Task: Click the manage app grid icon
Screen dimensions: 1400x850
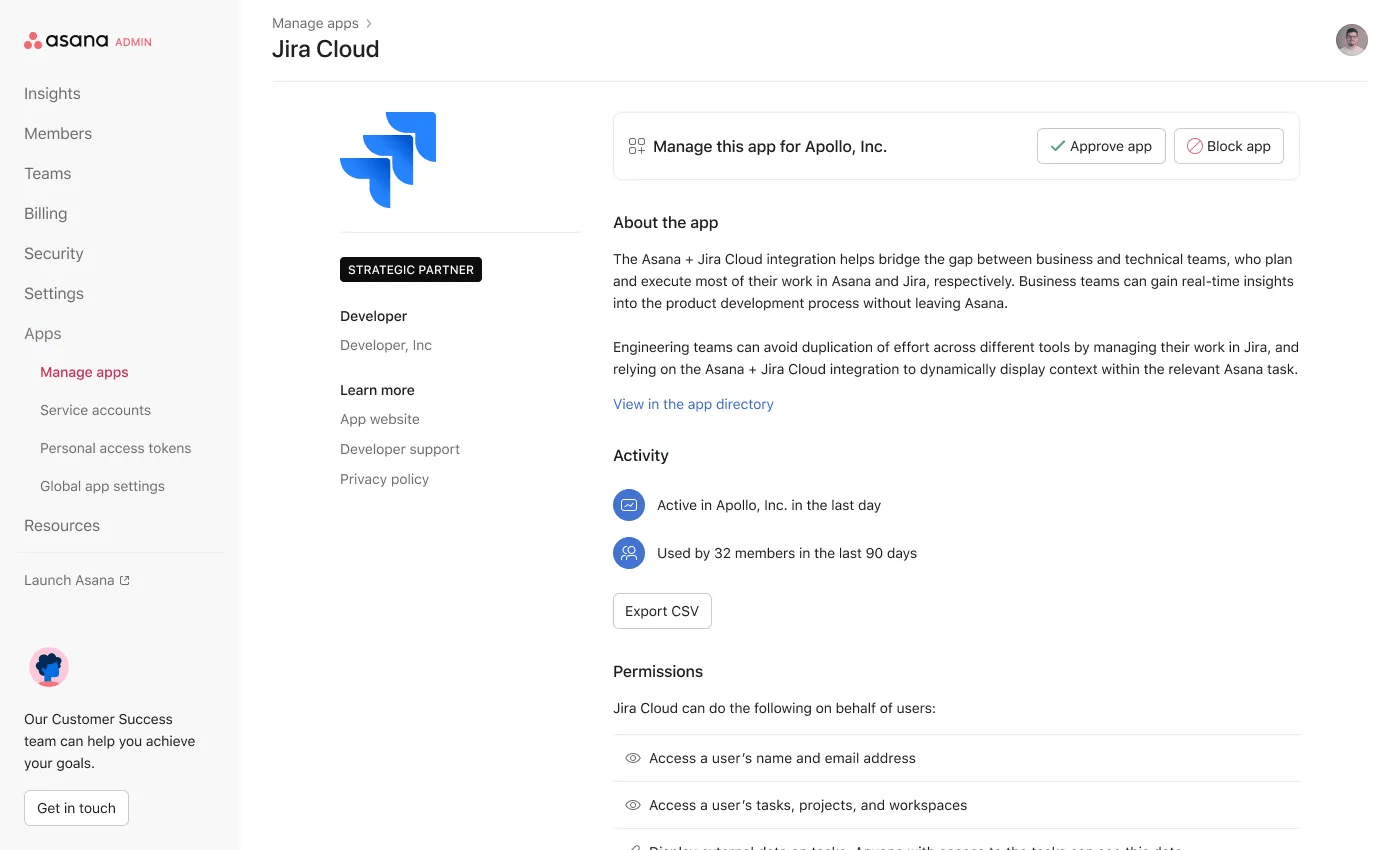Action: tap(637, 146)
